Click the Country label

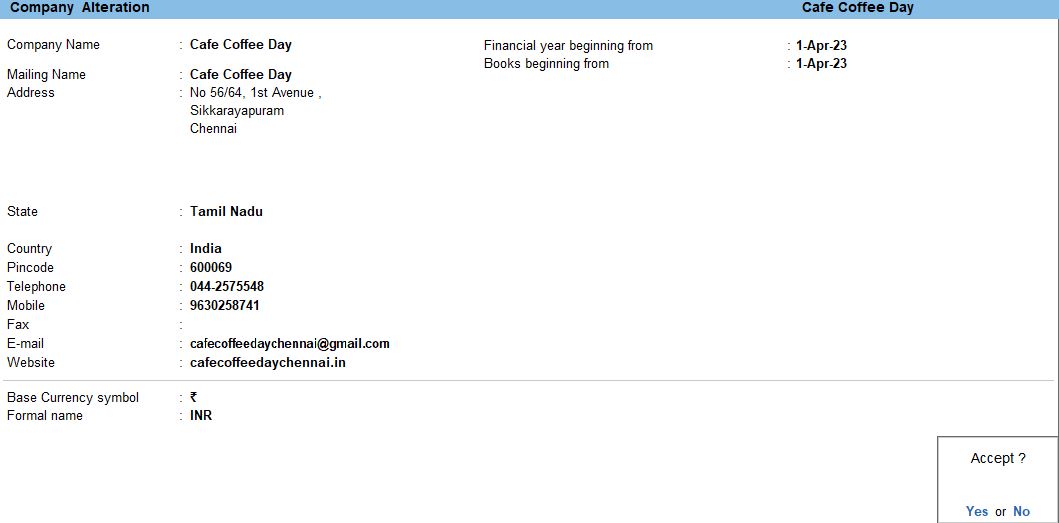(29, 249)
